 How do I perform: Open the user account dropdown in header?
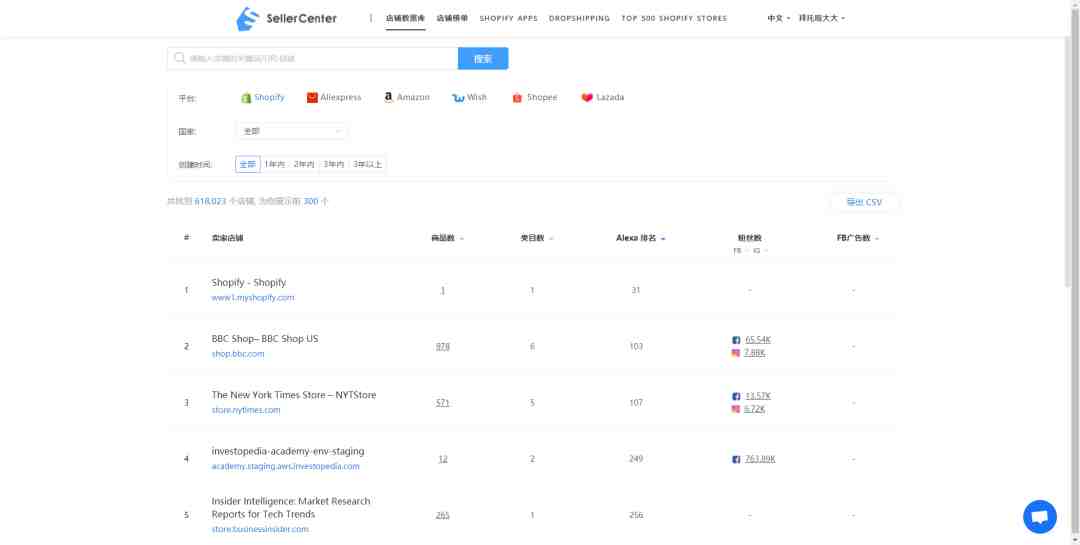821,19
